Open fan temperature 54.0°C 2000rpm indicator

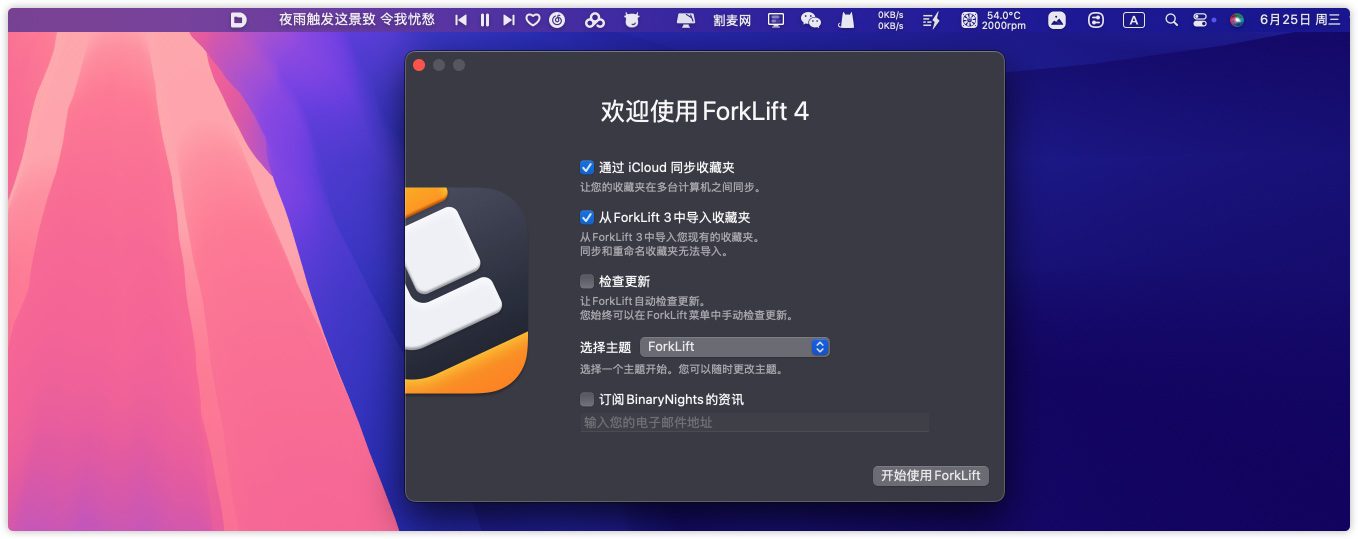993,20
